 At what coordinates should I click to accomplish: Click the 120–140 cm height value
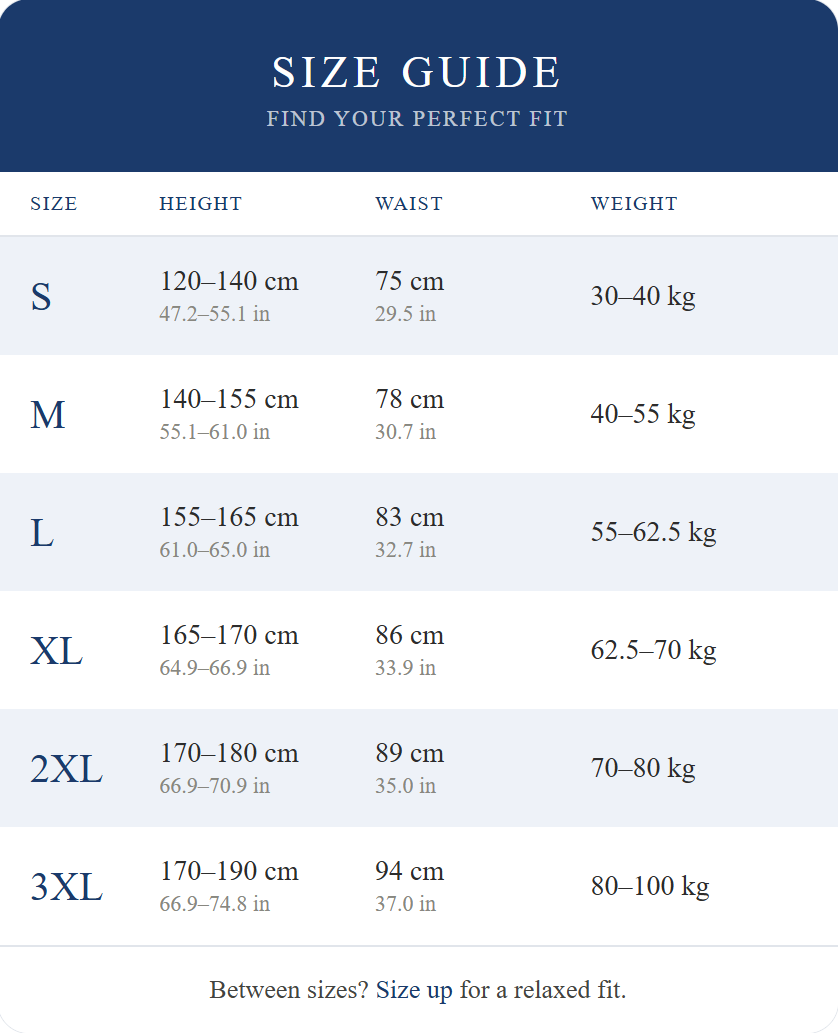(229, 281)
